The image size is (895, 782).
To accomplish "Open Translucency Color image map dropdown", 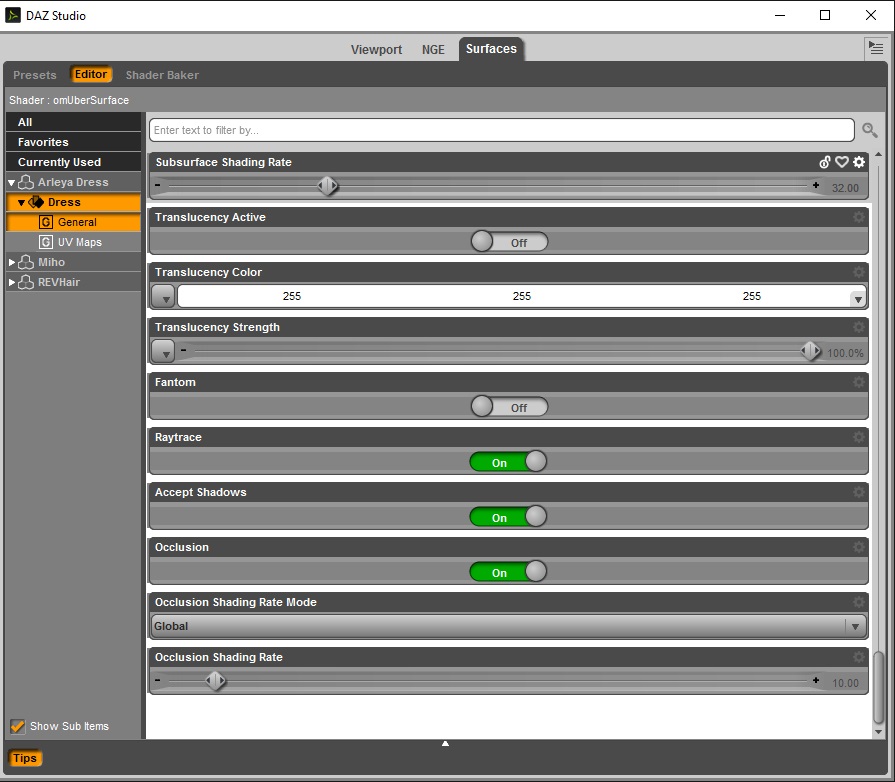I will coord(163,296).
